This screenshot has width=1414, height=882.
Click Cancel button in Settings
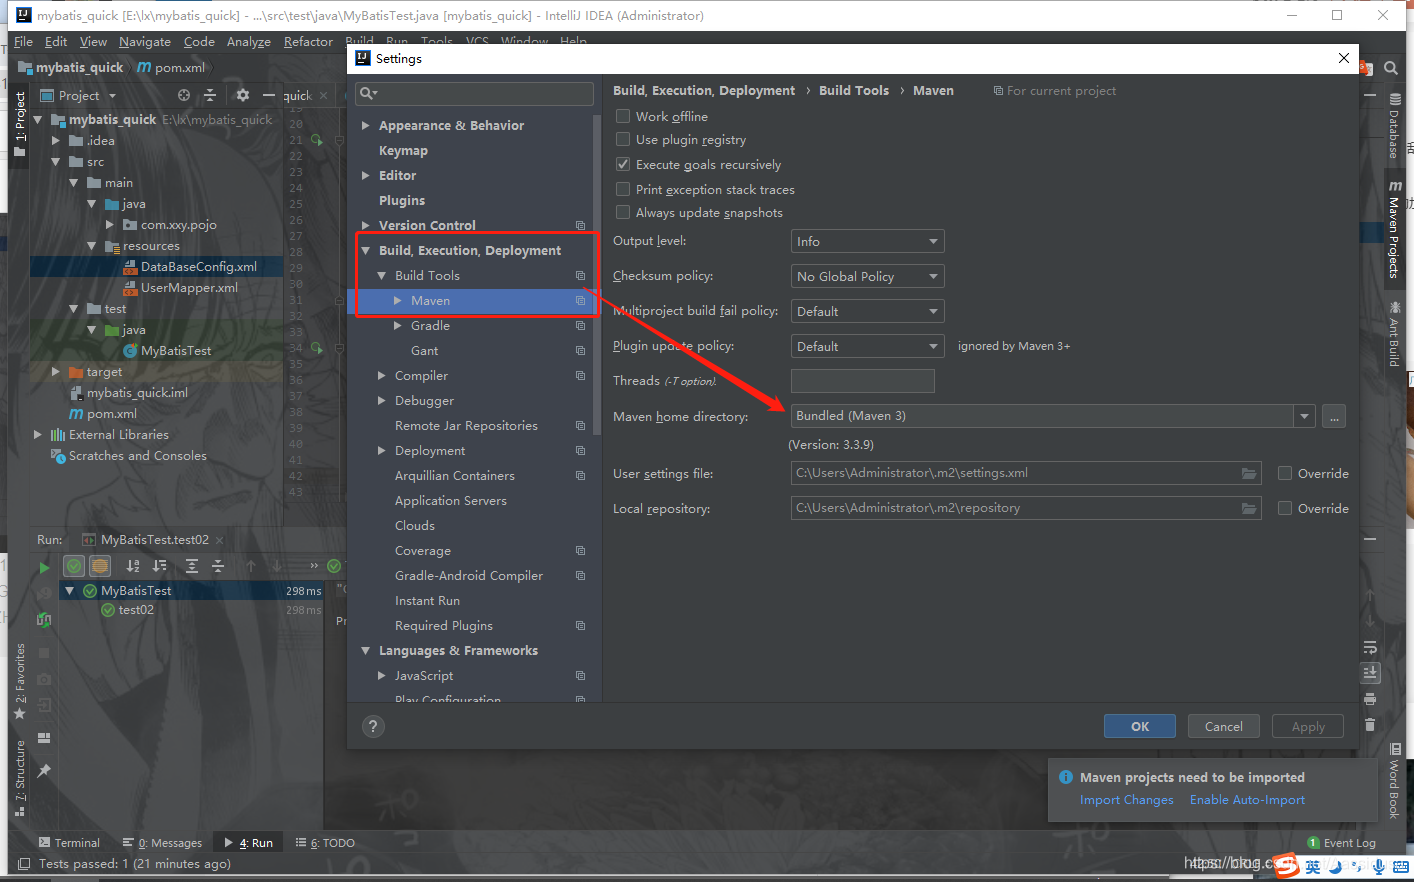click(x=1224, y=727)
